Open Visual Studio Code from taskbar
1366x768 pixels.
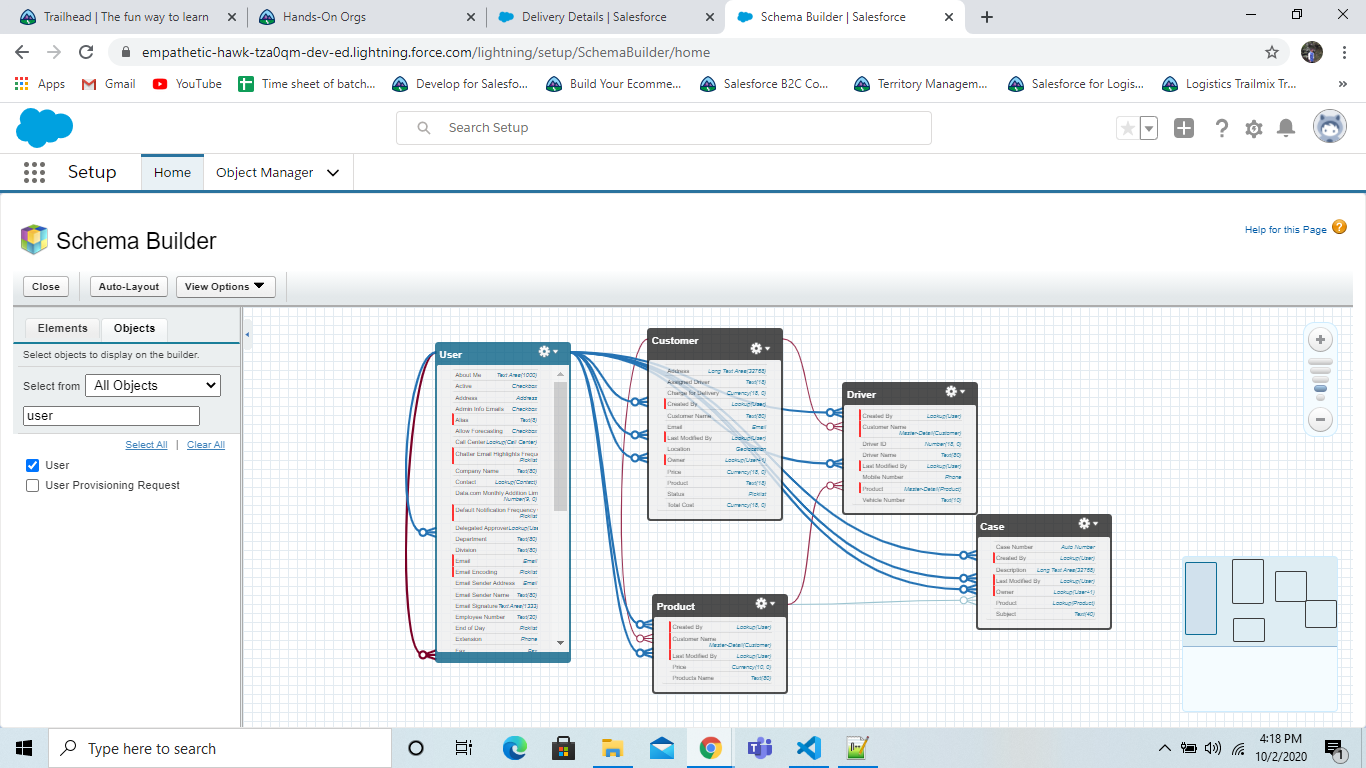tap(809, 748)
